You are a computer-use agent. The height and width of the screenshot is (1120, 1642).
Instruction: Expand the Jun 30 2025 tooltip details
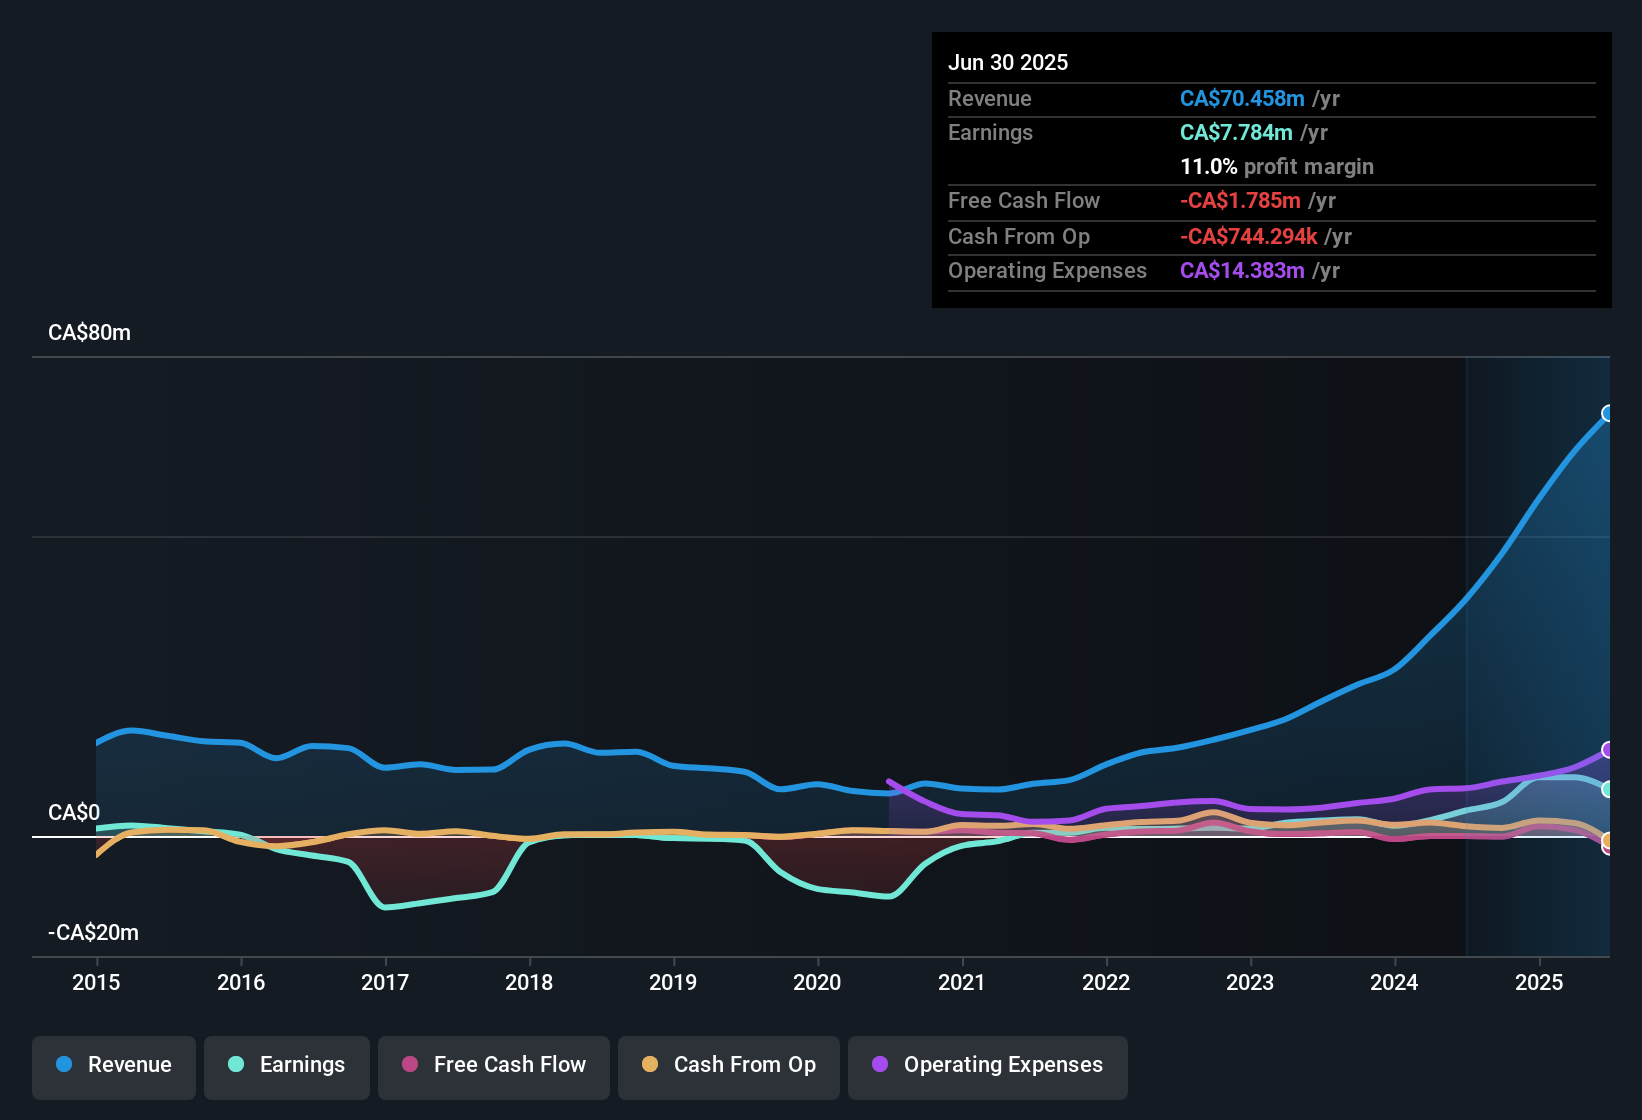click(x=1009, y=62)
